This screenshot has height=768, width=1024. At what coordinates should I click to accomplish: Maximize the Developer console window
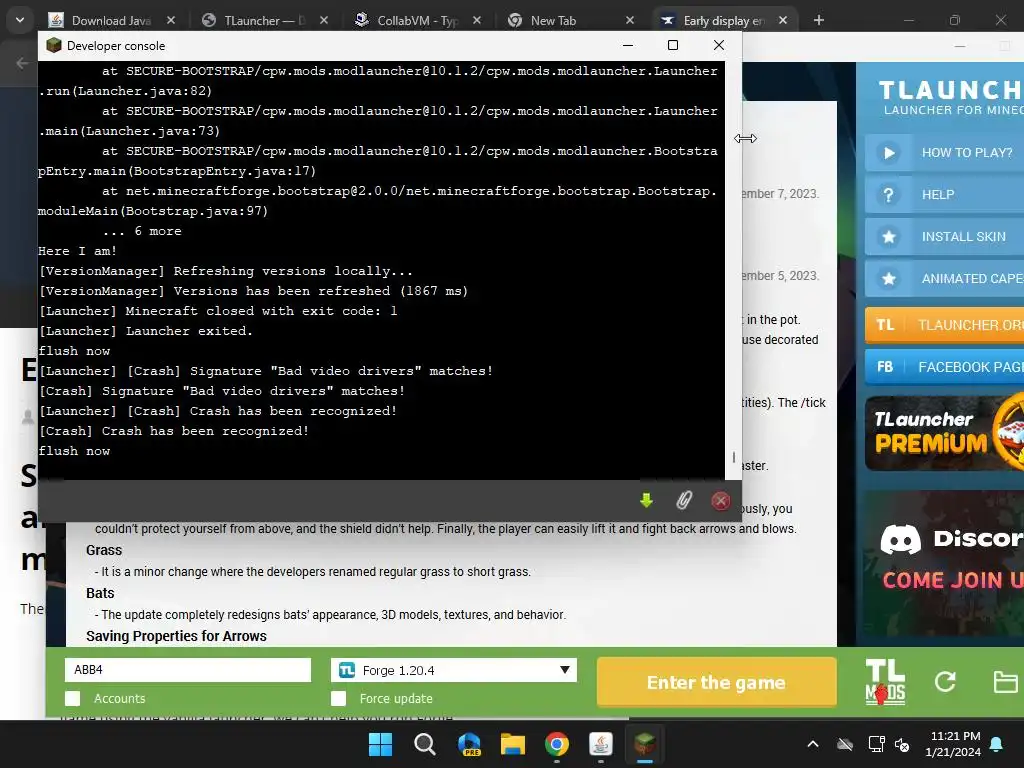pyautogui.click(x=673, y=45)
